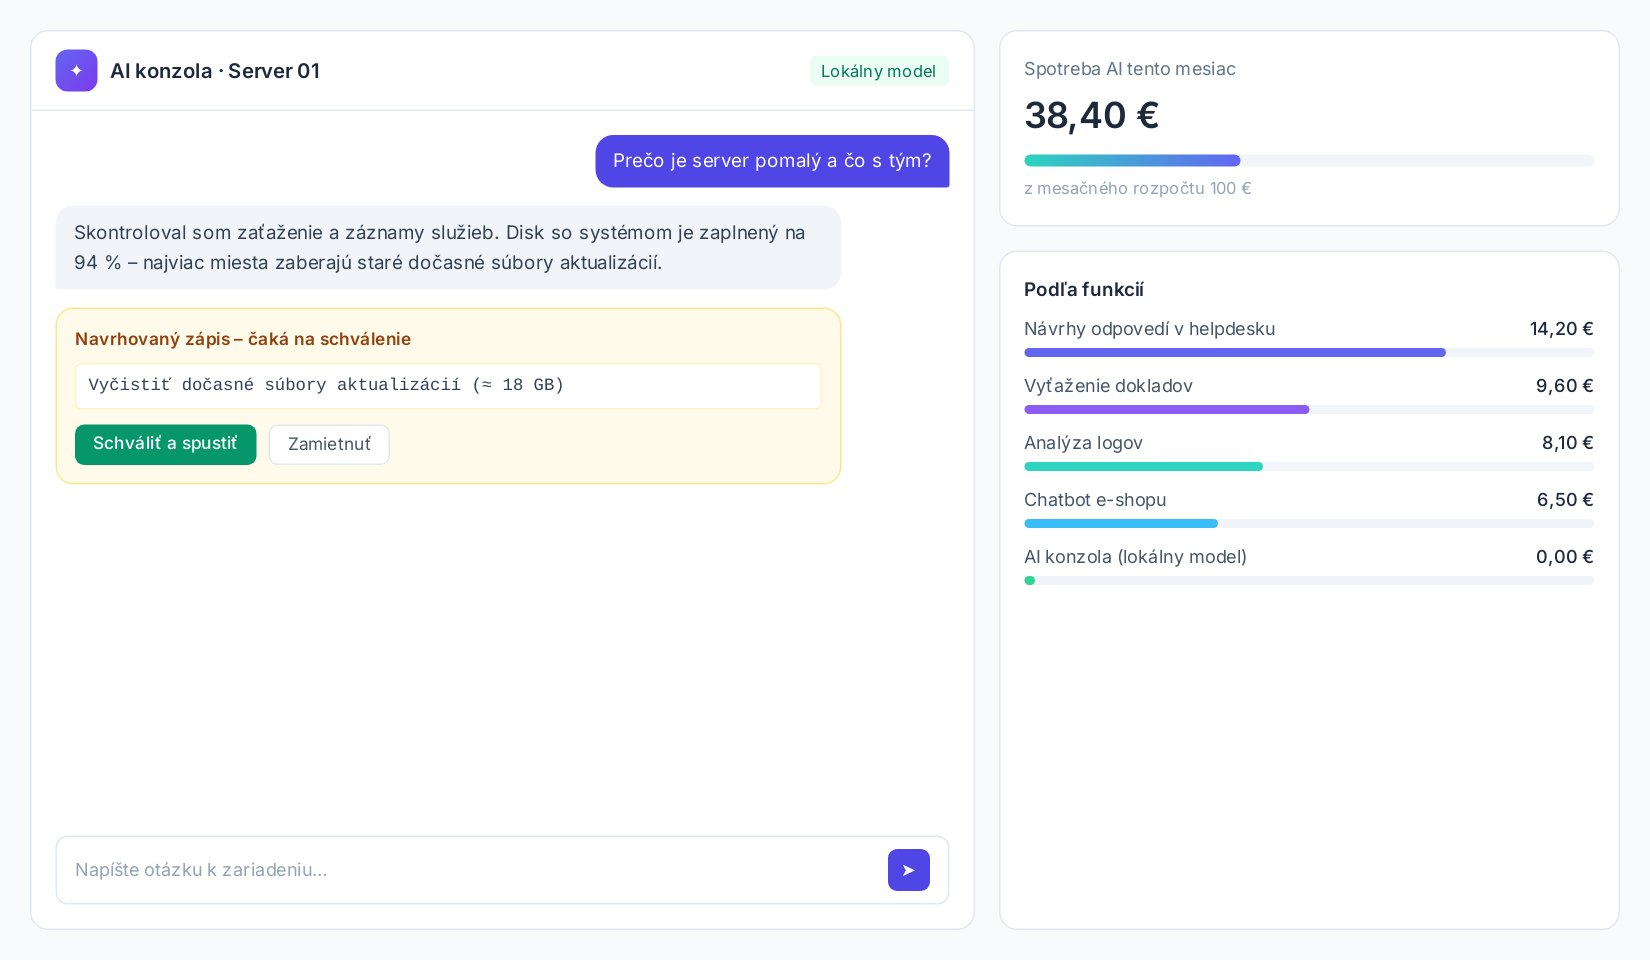Click the "Podľa funkcií" heading
Viewport: 1650px width, 960px height.
pos(1083,290)
